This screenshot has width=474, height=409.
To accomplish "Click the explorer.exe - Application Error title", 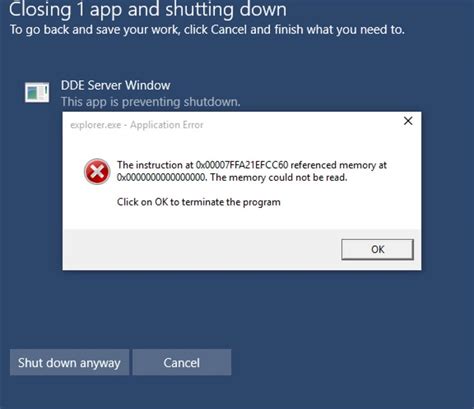I will click(x=137, y=125).
